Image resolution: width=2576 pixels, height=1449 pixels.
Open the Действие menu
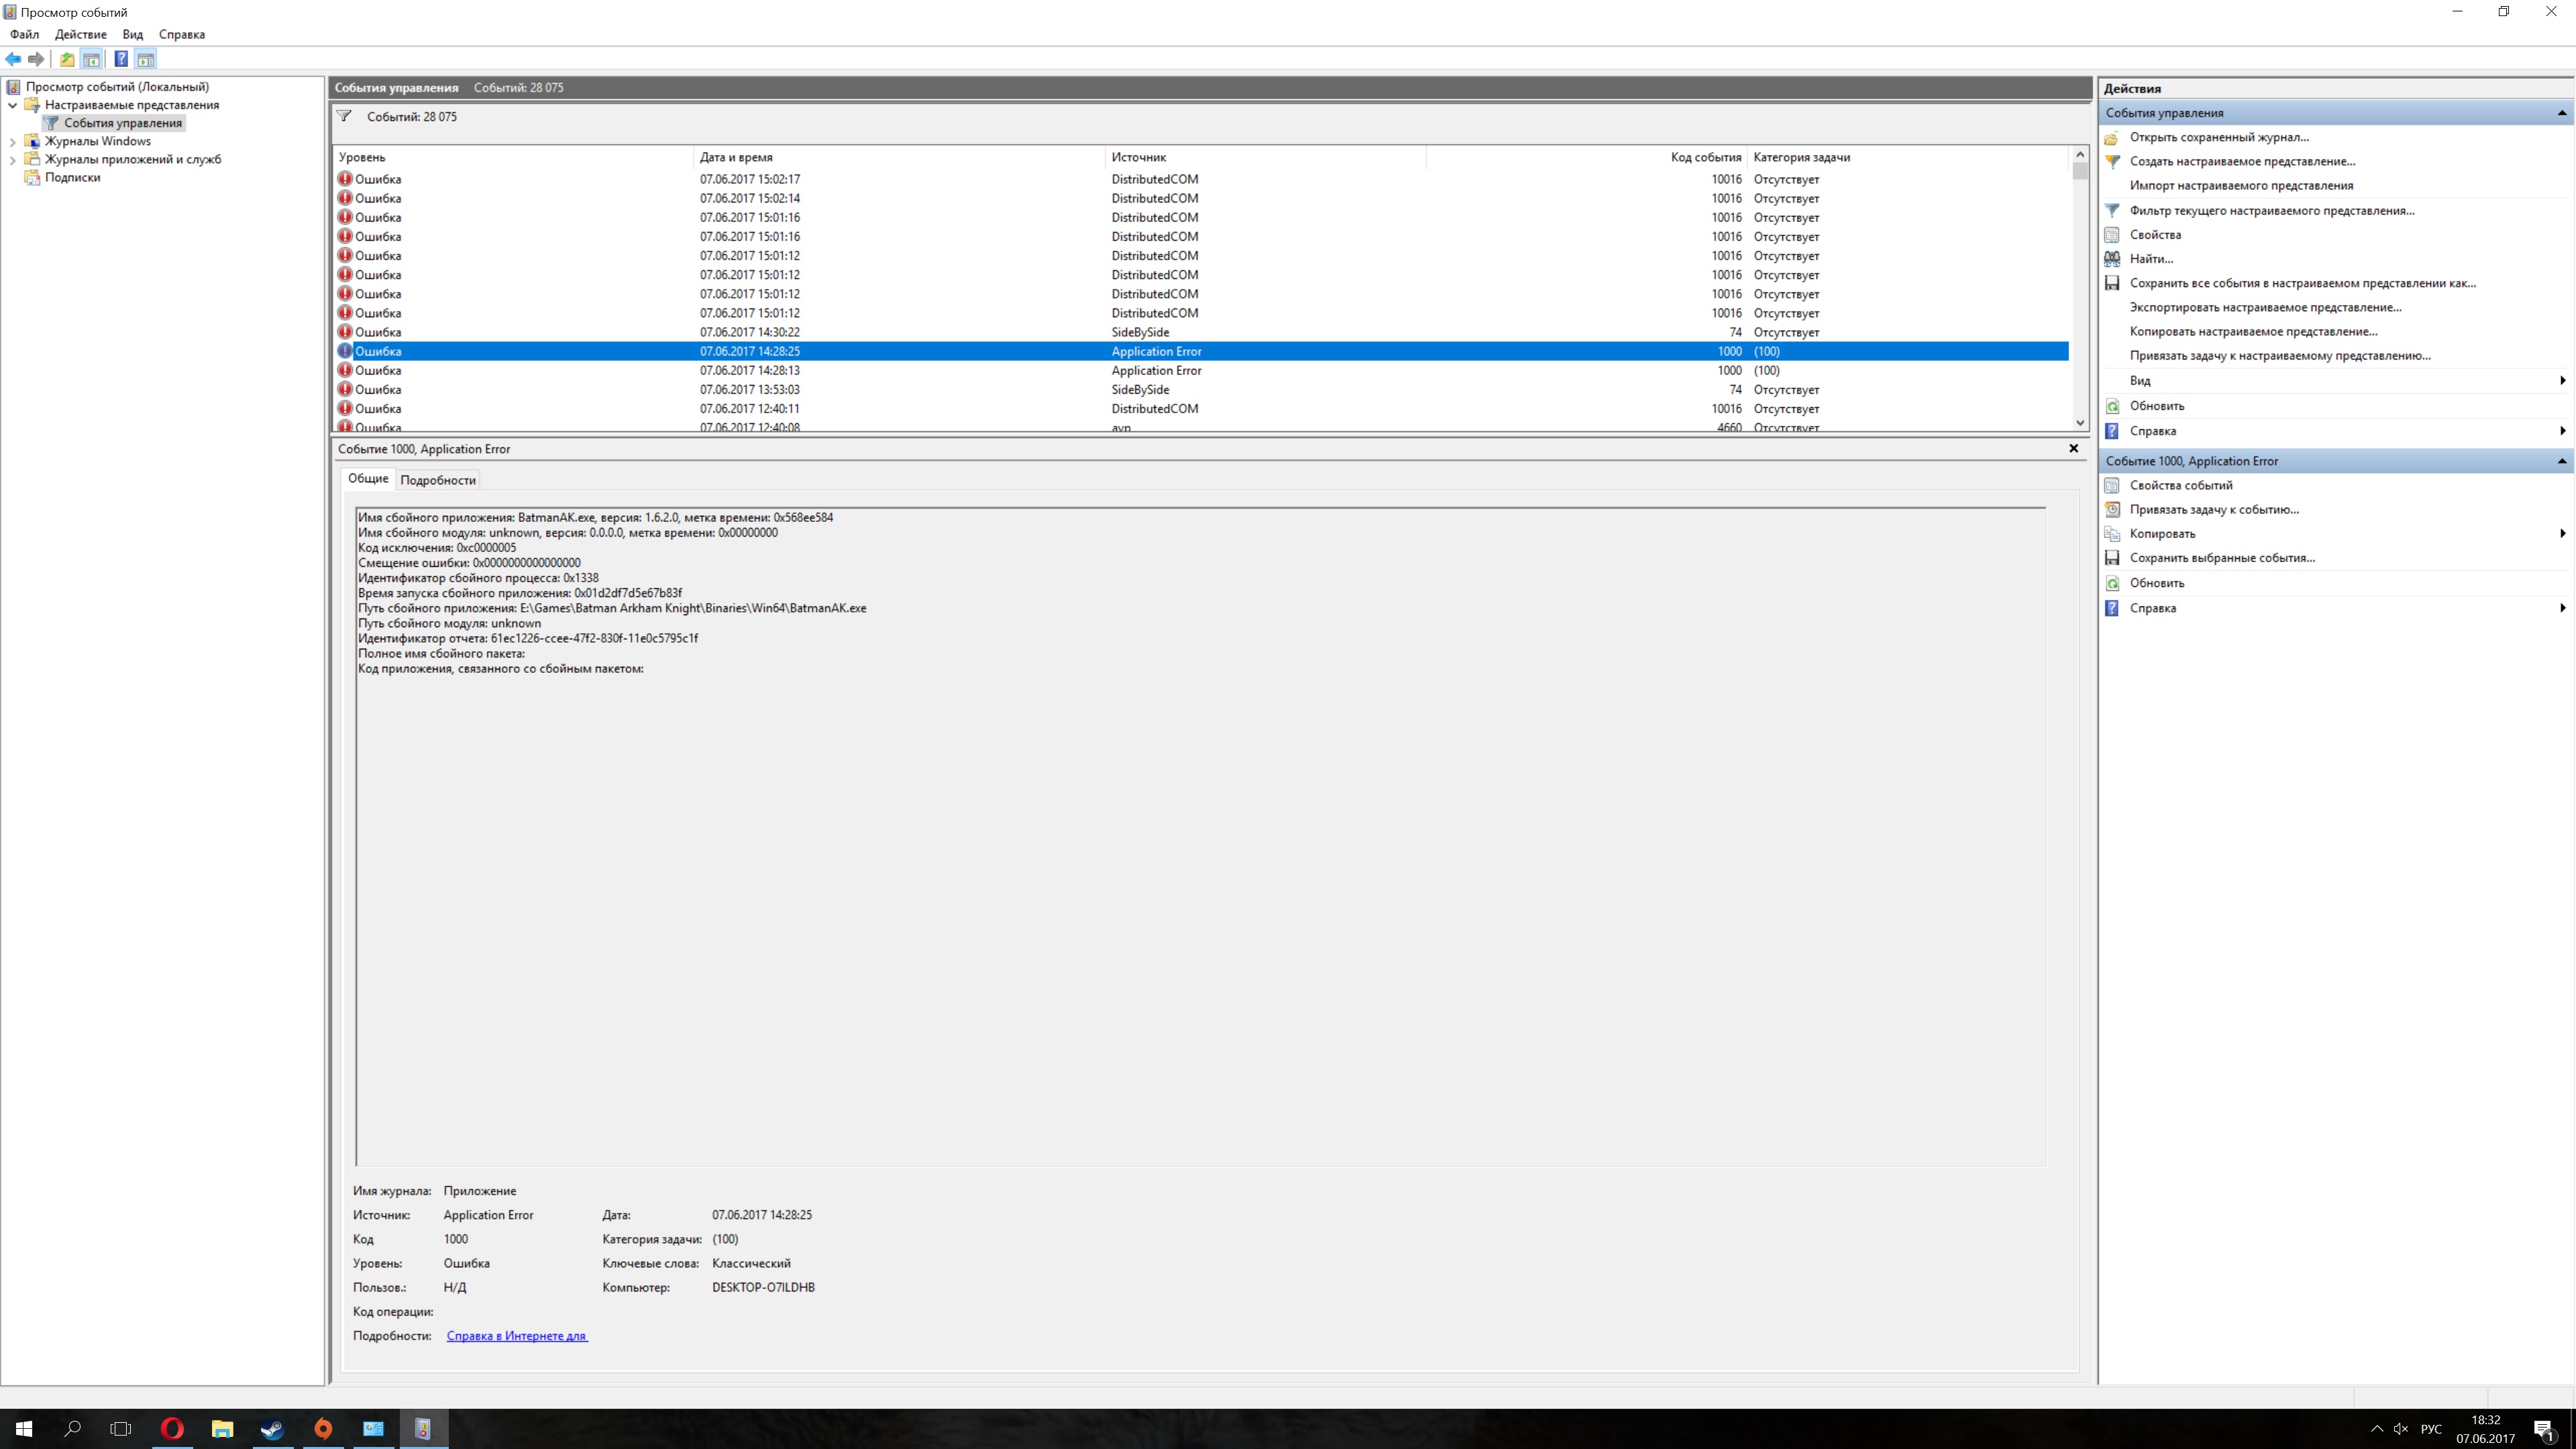coord(80,34)
